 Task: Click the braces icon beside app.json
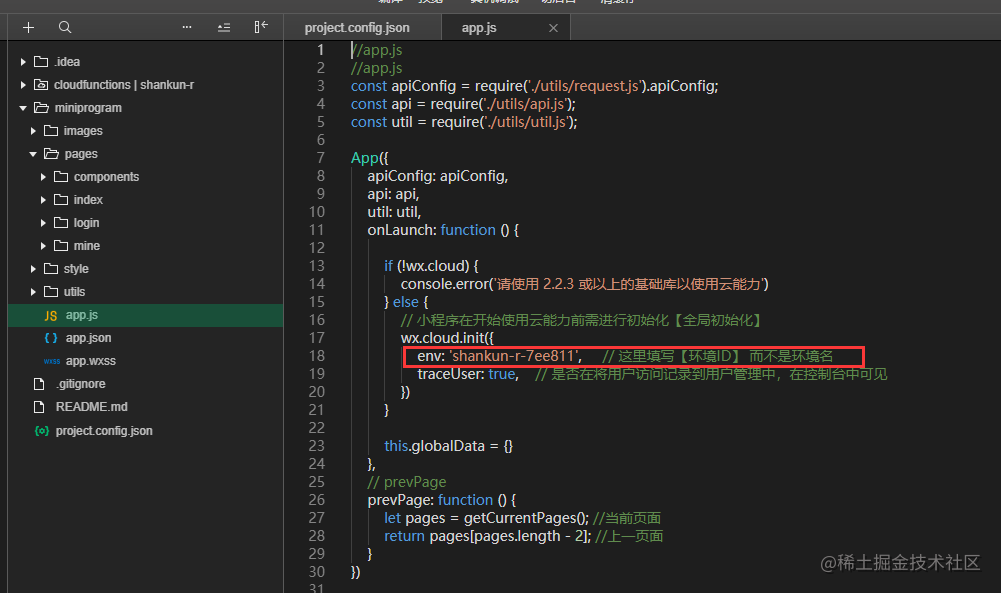(51, 338)
